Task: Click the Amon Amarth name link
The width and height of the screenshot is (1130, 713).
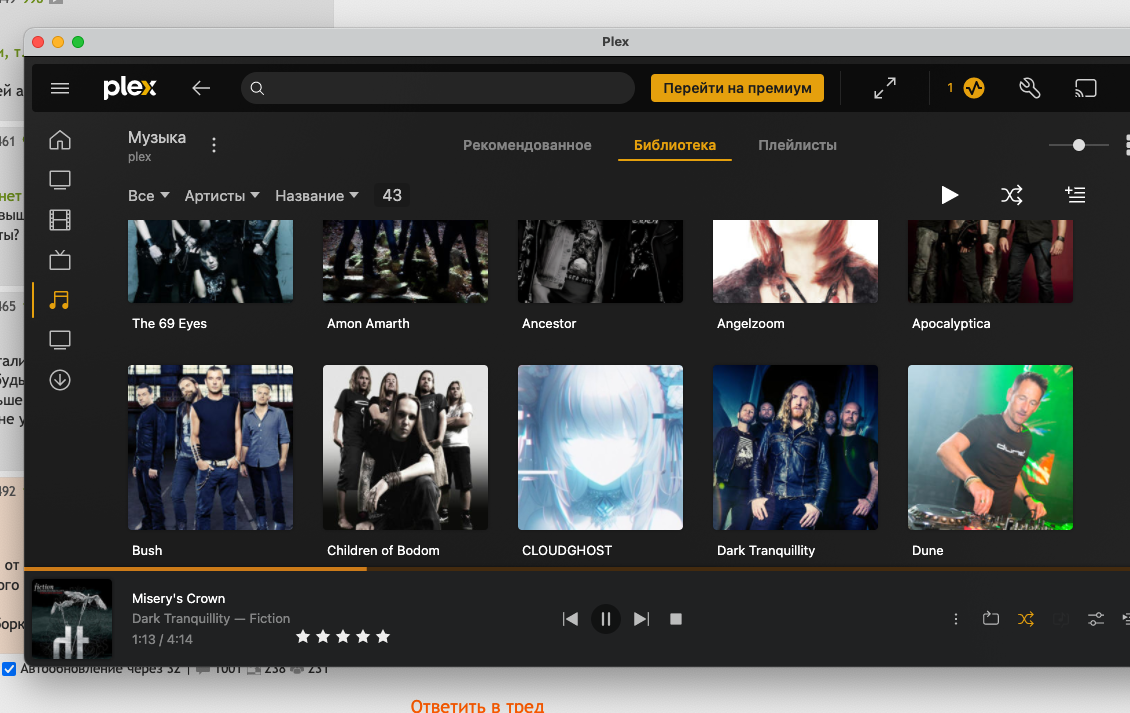Action: [x=368, y=324]
